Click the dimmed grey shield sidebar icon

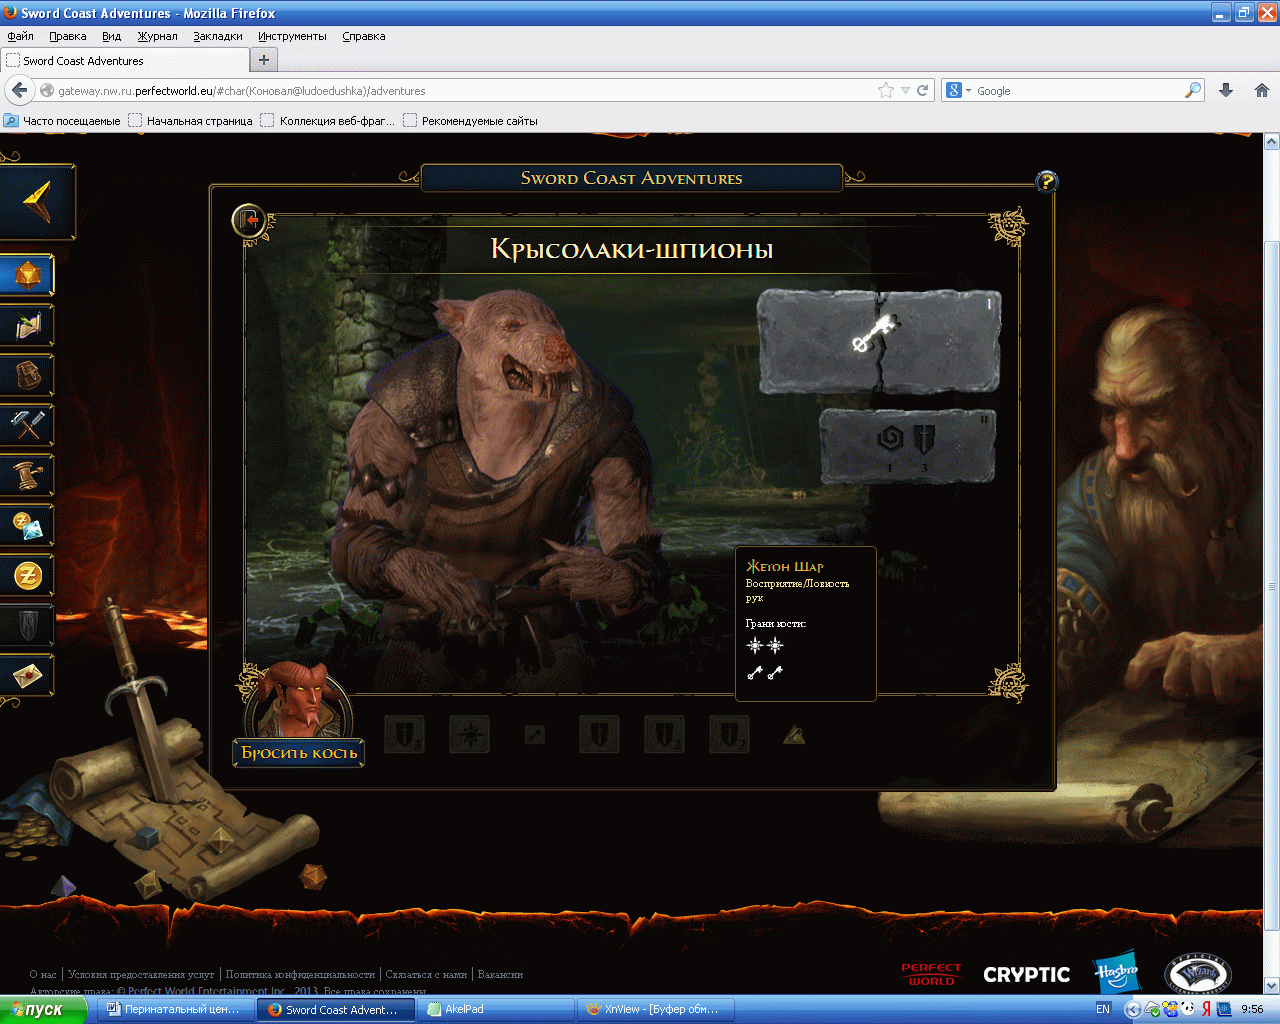coord(27,625)
